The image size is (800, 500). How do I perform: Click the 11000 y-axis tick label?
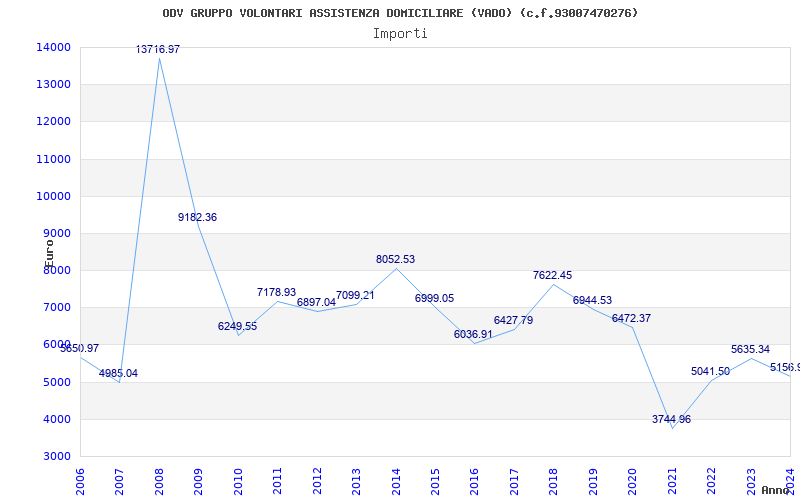pos(53,159)
